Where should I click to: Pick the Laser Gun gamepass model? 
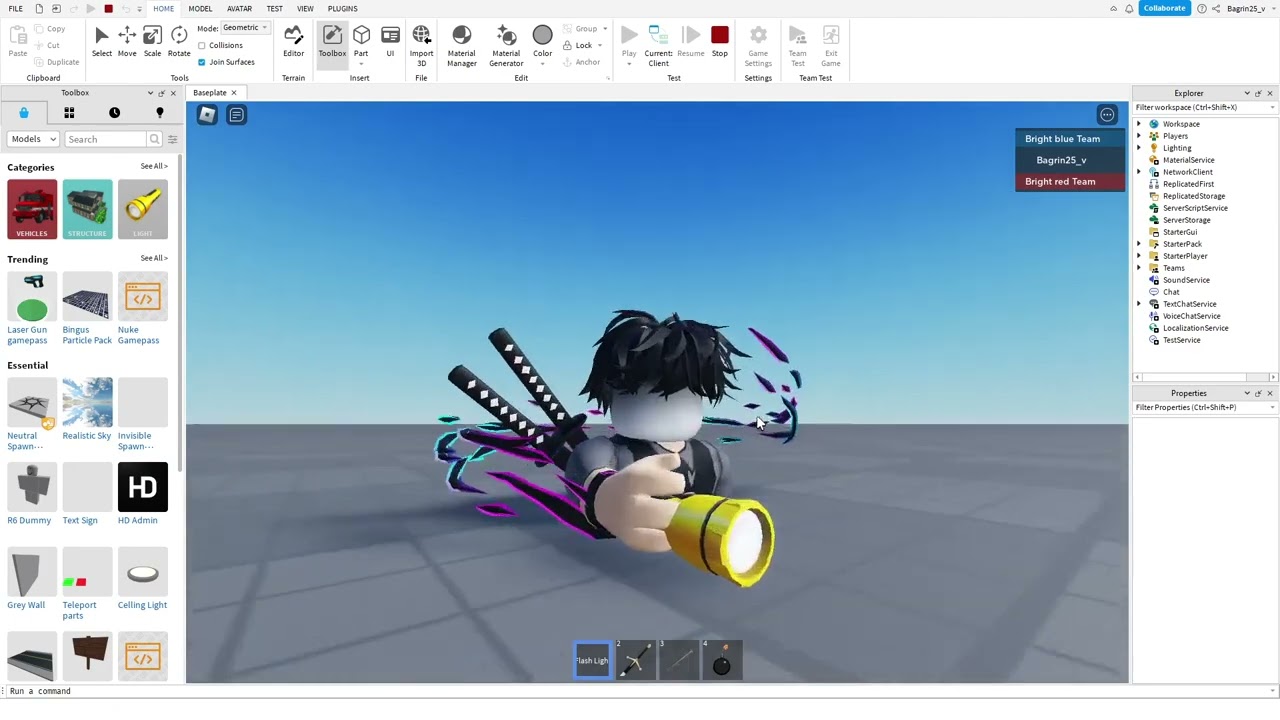click(32, 297)
